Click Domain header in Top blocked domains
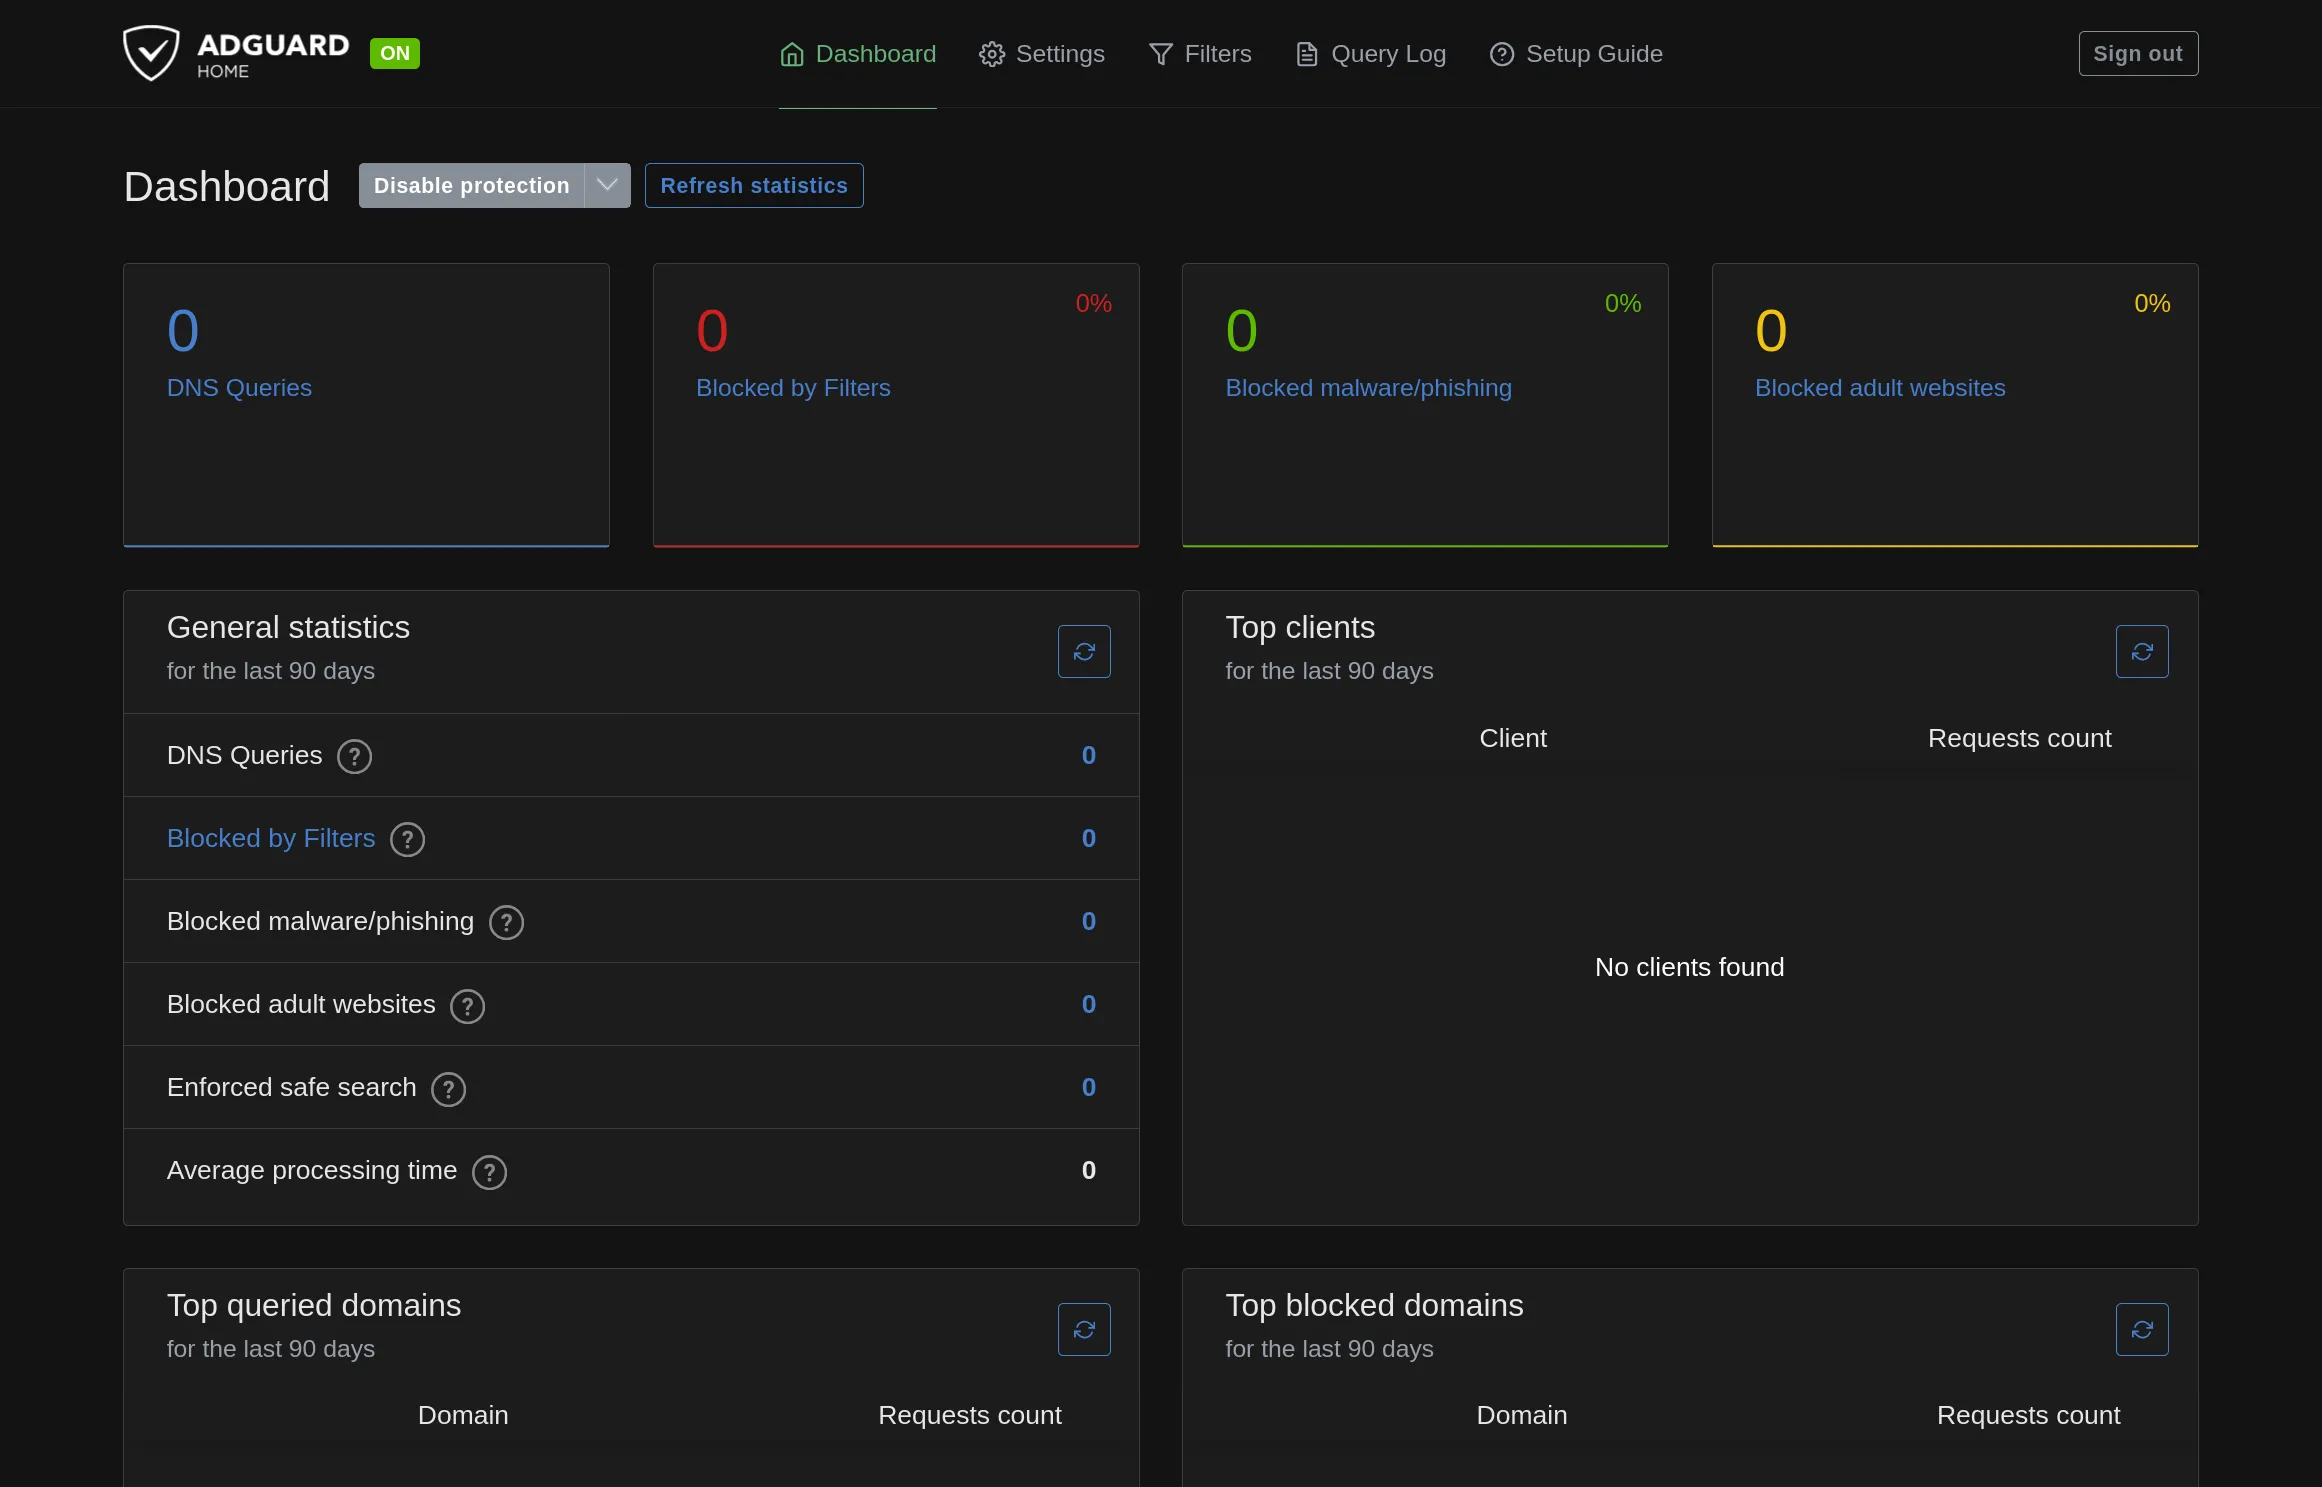Image resolution: width=2322 pixels, height=1487 pixels. tap(1522, 1415)
